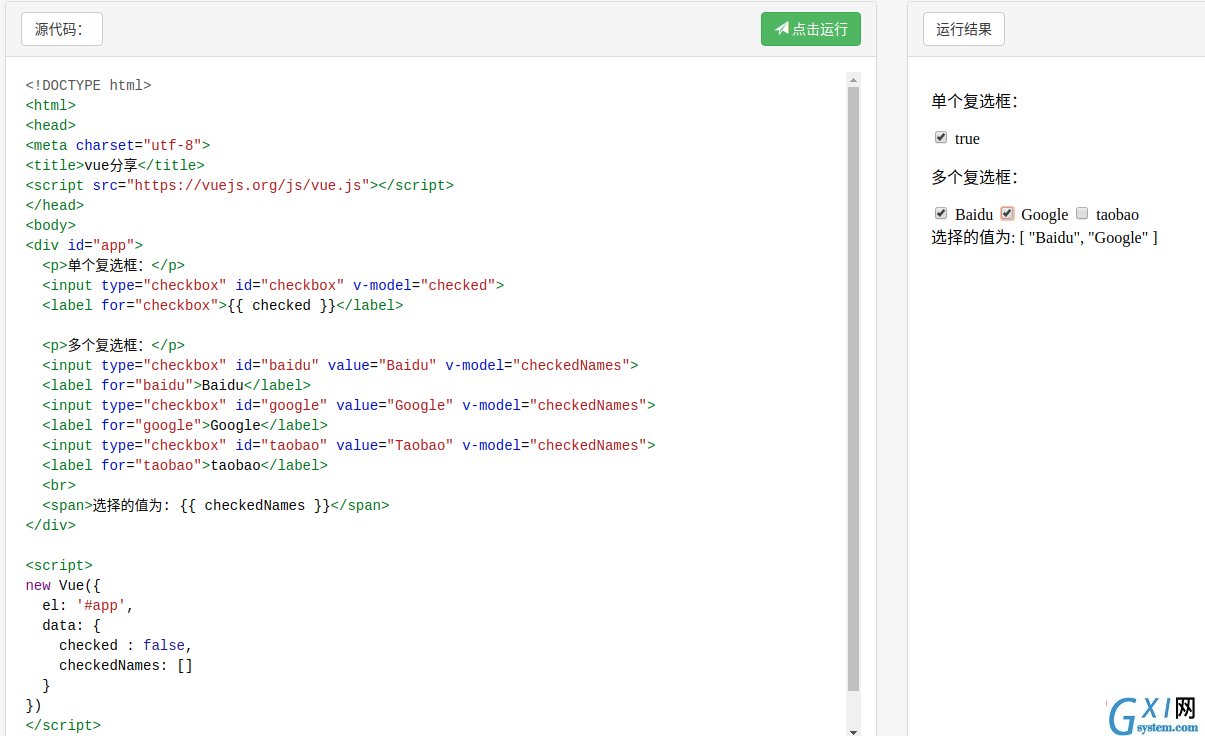This screenshot has width=1205, height=736.
Task: Click the <p>单个复选框 code line
Action: click(113, 265)
